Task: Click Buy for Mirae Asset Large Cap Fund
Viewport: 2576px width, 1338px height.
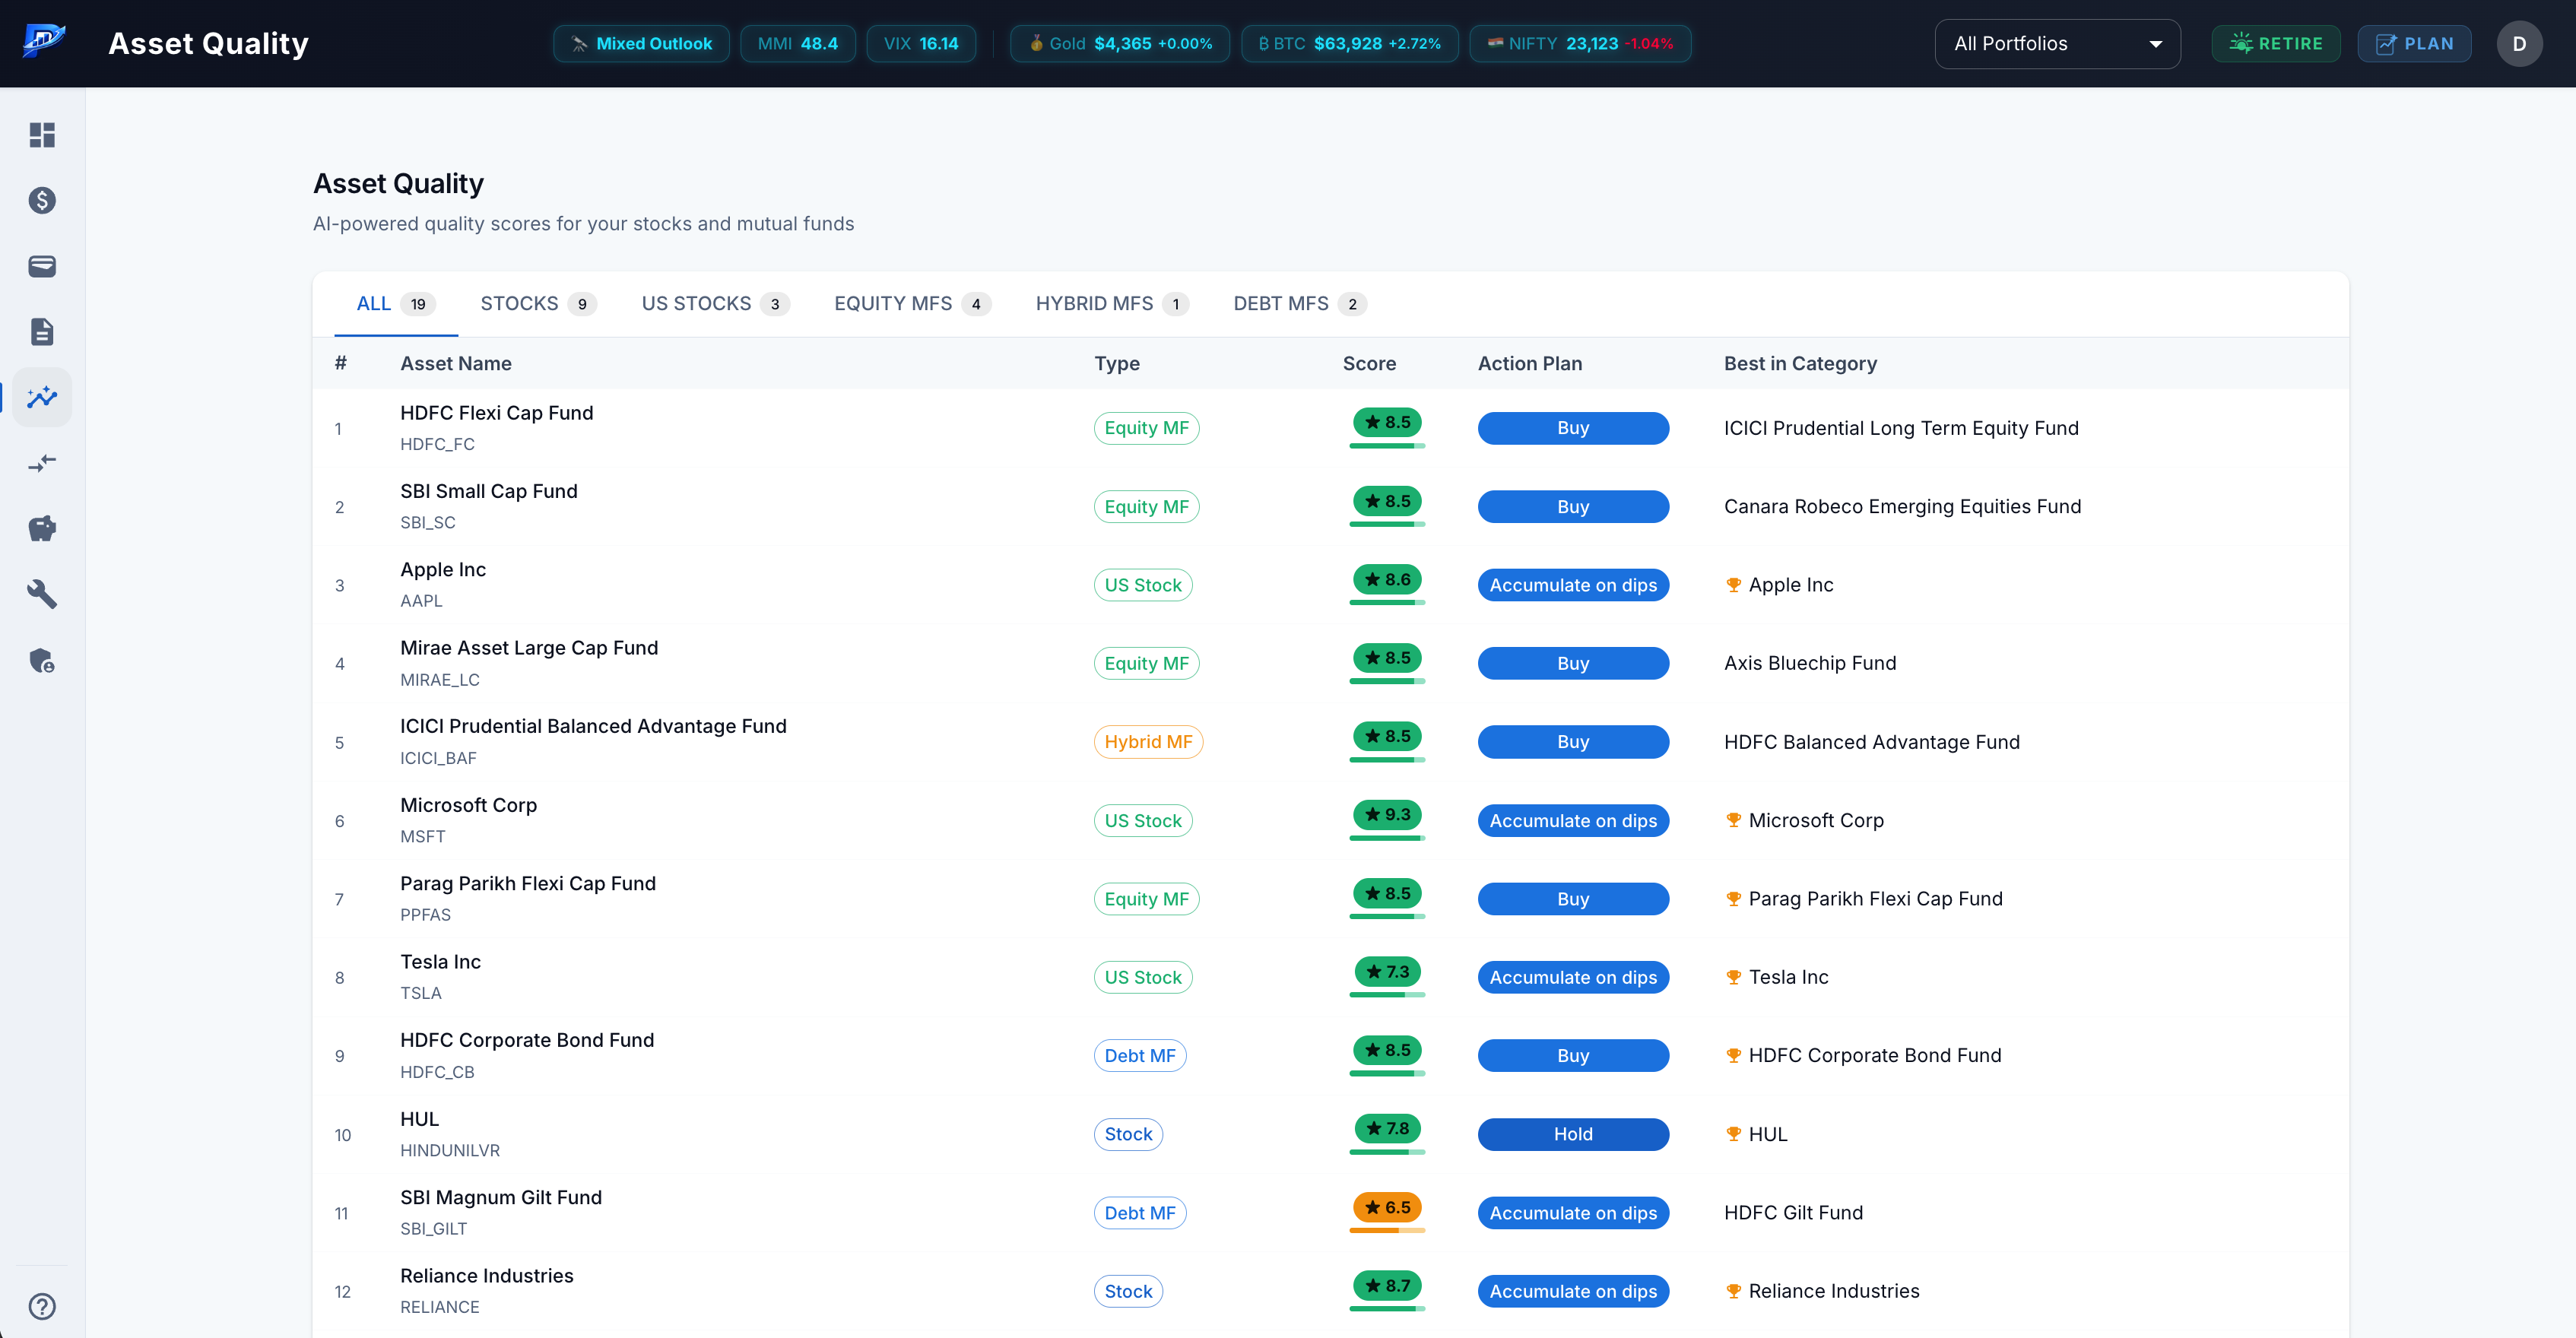Action: [x=1572, y=663]
